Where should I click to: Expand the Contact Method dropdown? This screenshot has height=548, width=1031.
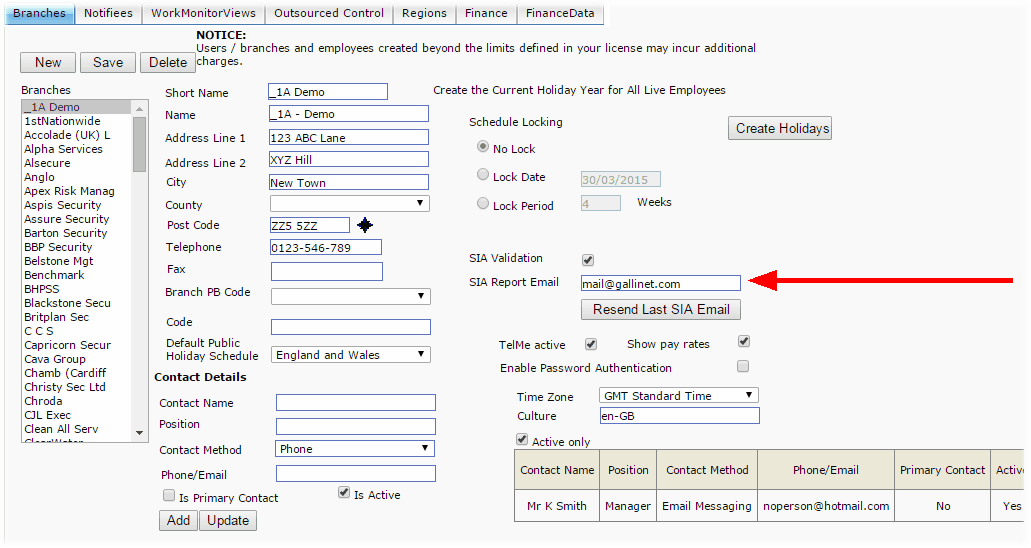[354, 449]
